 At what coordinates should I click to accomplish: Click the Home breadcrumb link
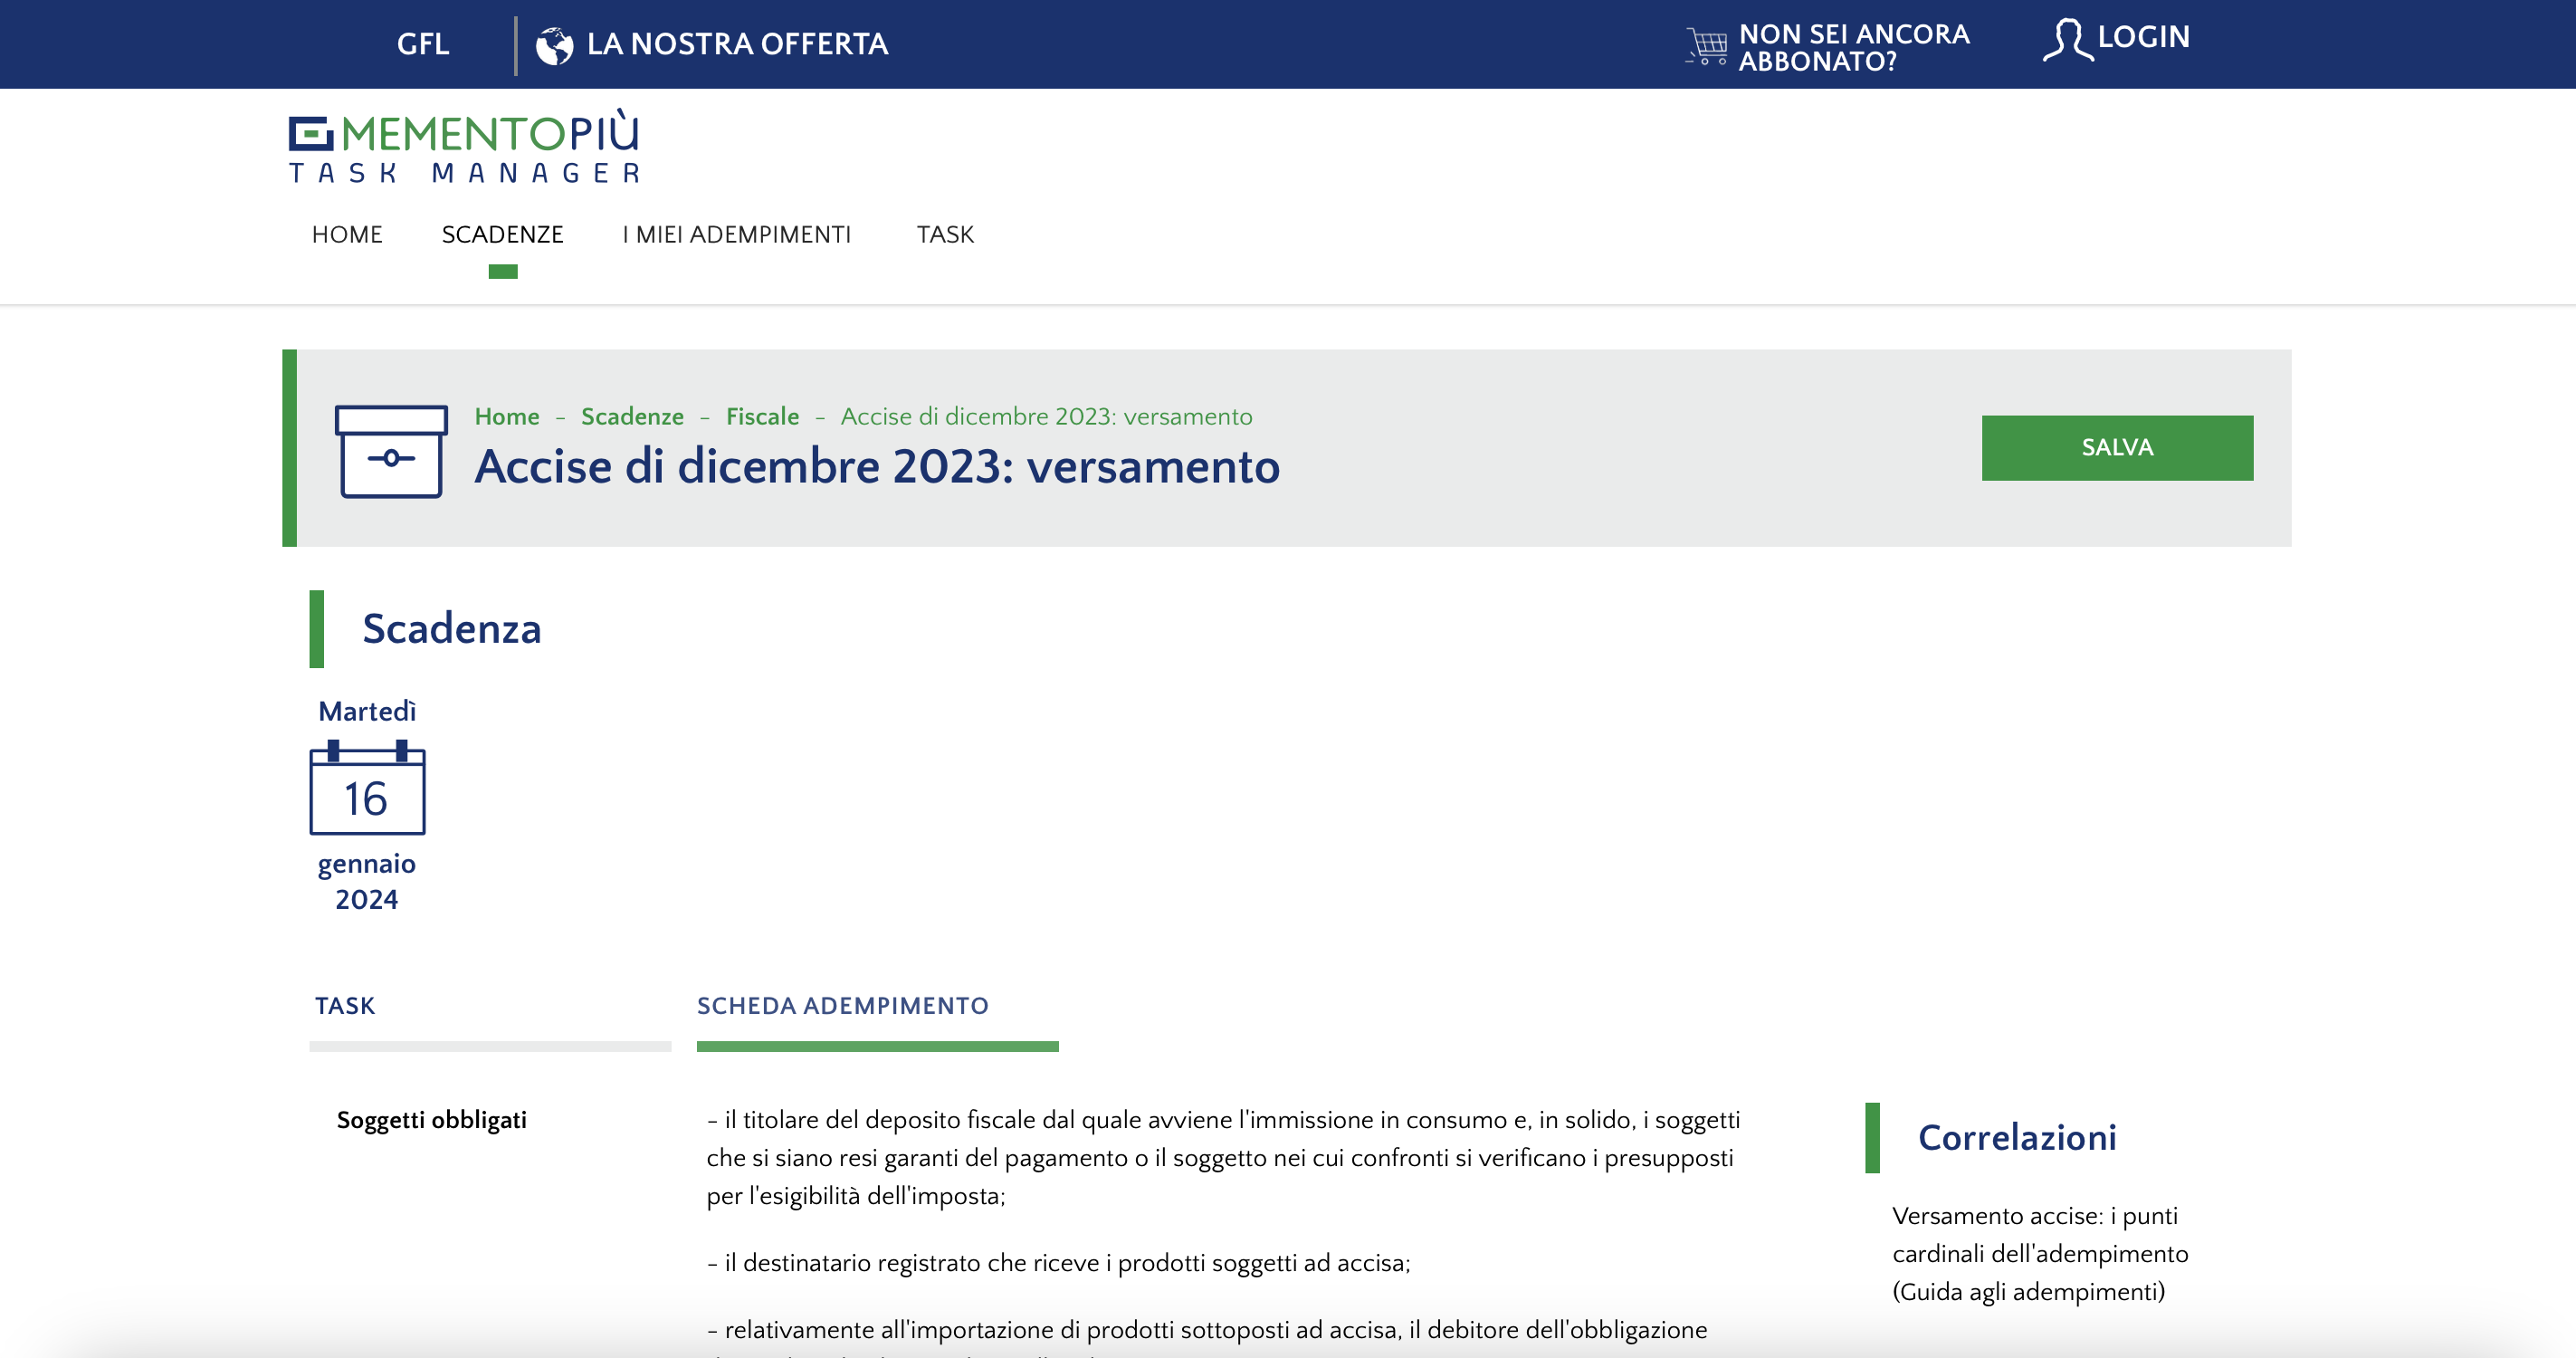pyautogui.click(x=507, y=416)
